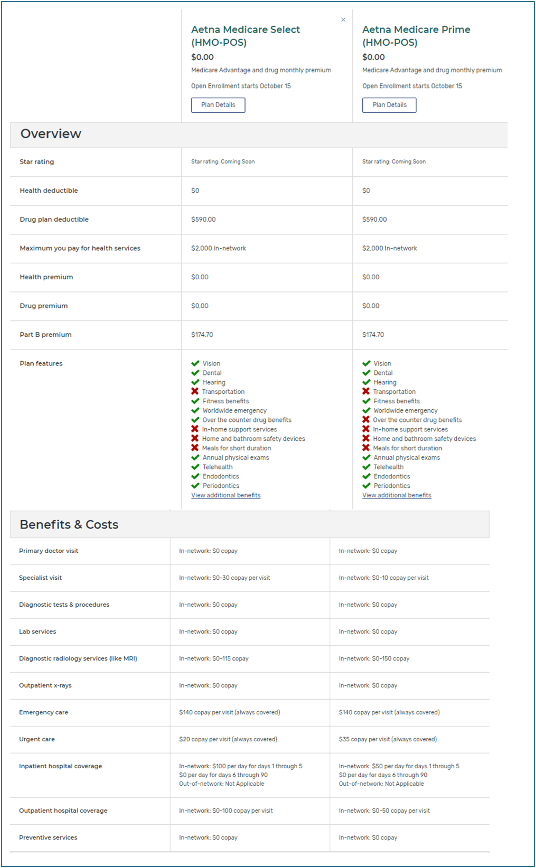The height and width of the screenshot is (868, 536).
Task: Click the Diagnostic radiology services (like MRI) label
Action: 78,658
